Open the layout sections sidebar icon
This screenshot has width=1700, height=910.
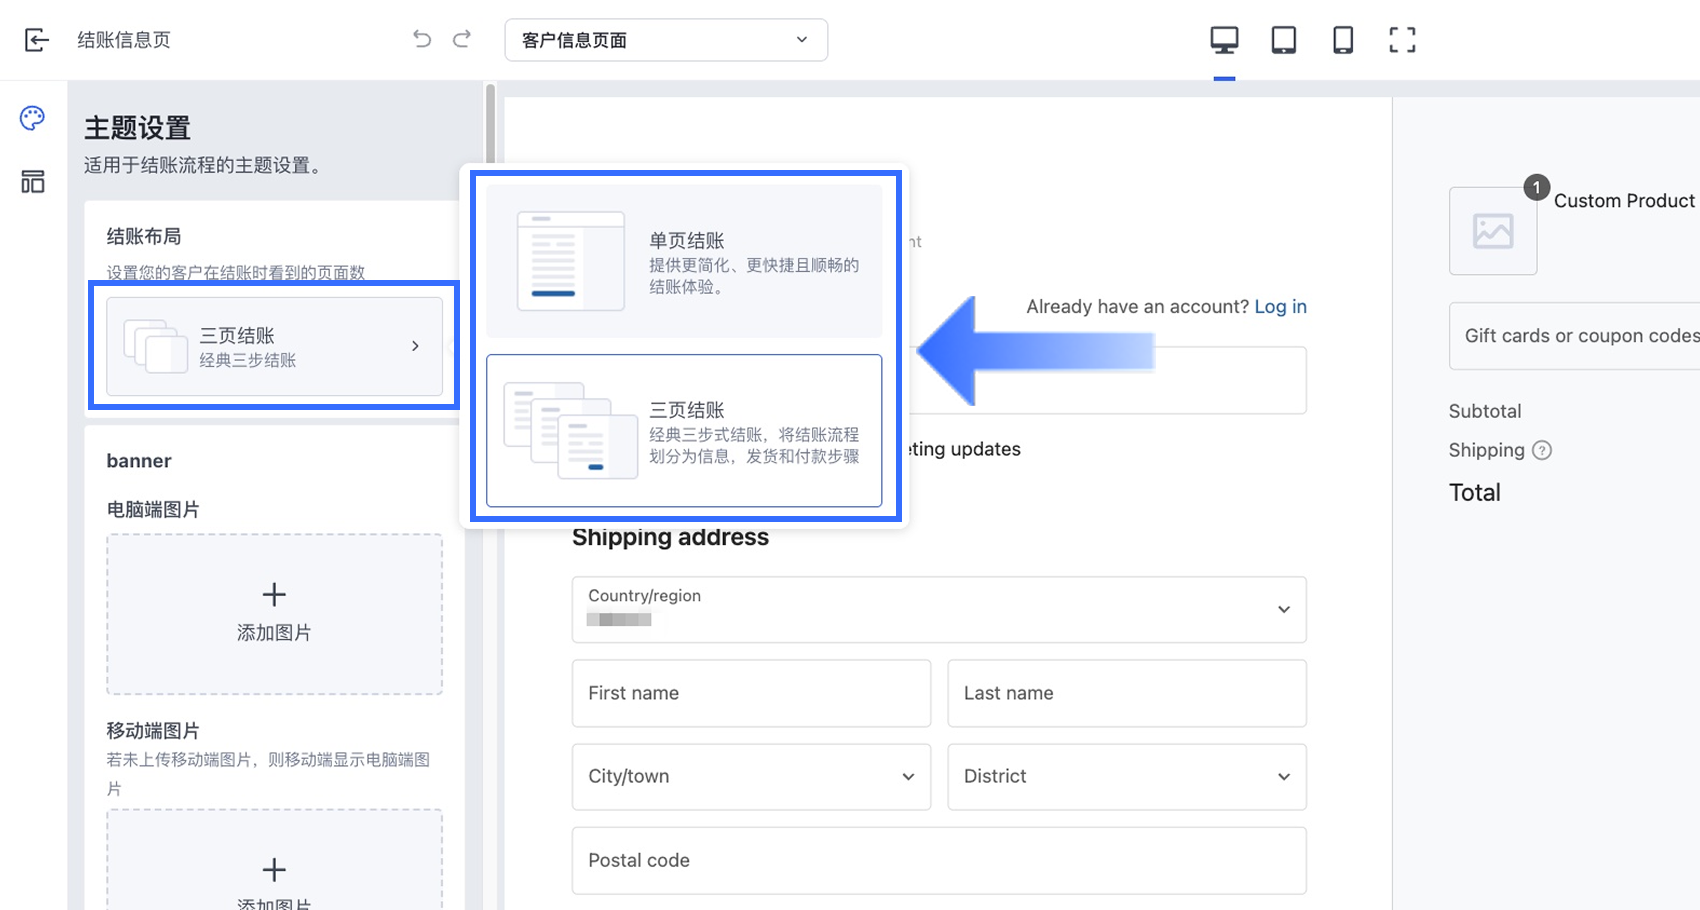click(32, 181)
